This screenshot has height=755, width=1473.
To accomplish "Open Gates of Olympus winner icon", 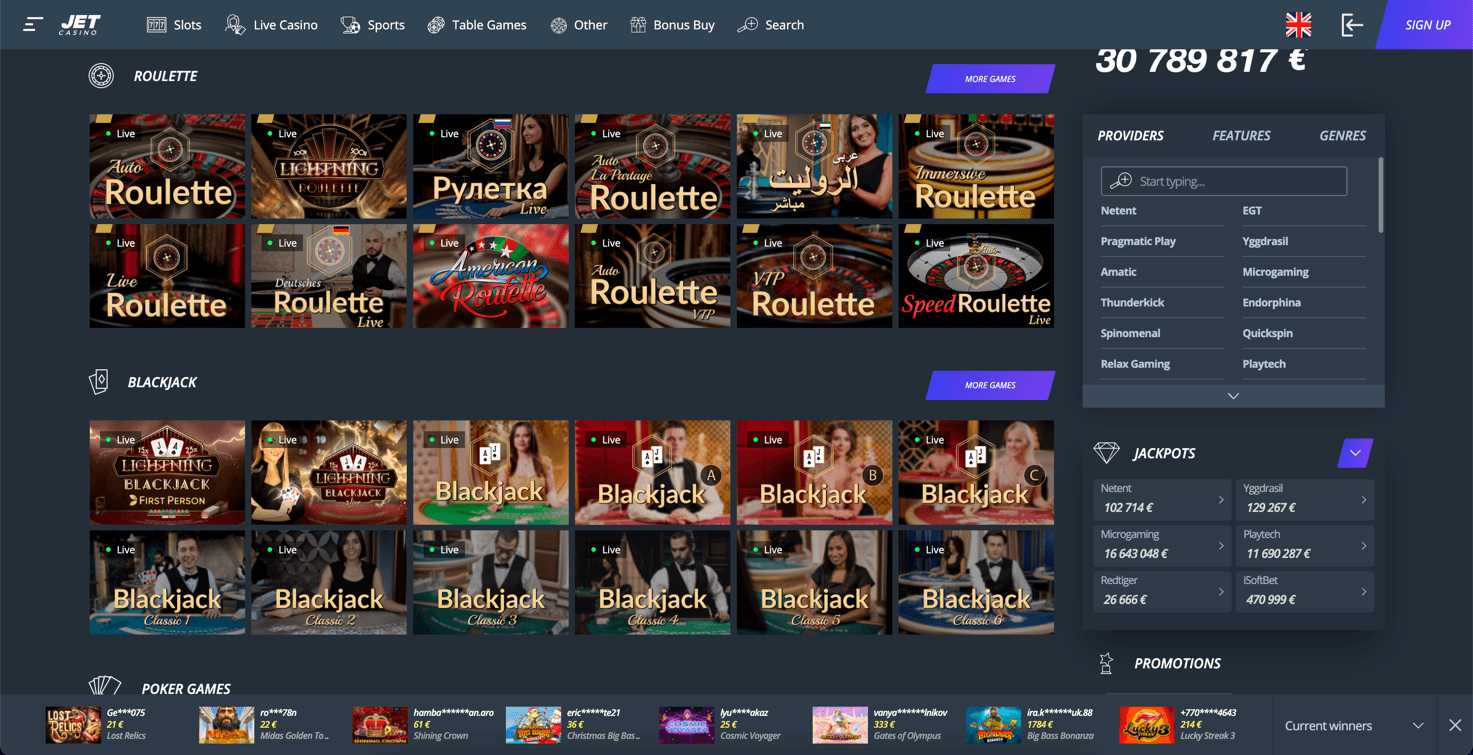I will (x=840, y=725).
